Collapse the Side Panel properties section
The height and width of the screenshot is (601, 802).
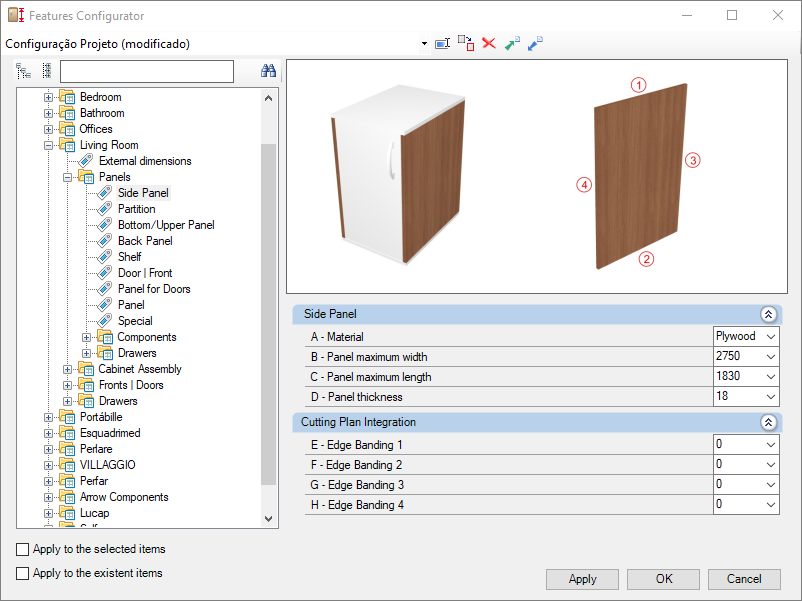click(768, 314)
